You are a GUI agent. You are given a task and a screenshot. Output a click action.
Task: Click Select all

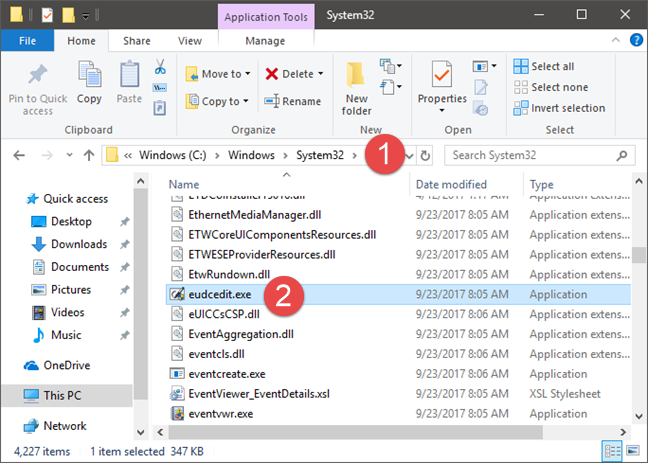tap(544, 66)
